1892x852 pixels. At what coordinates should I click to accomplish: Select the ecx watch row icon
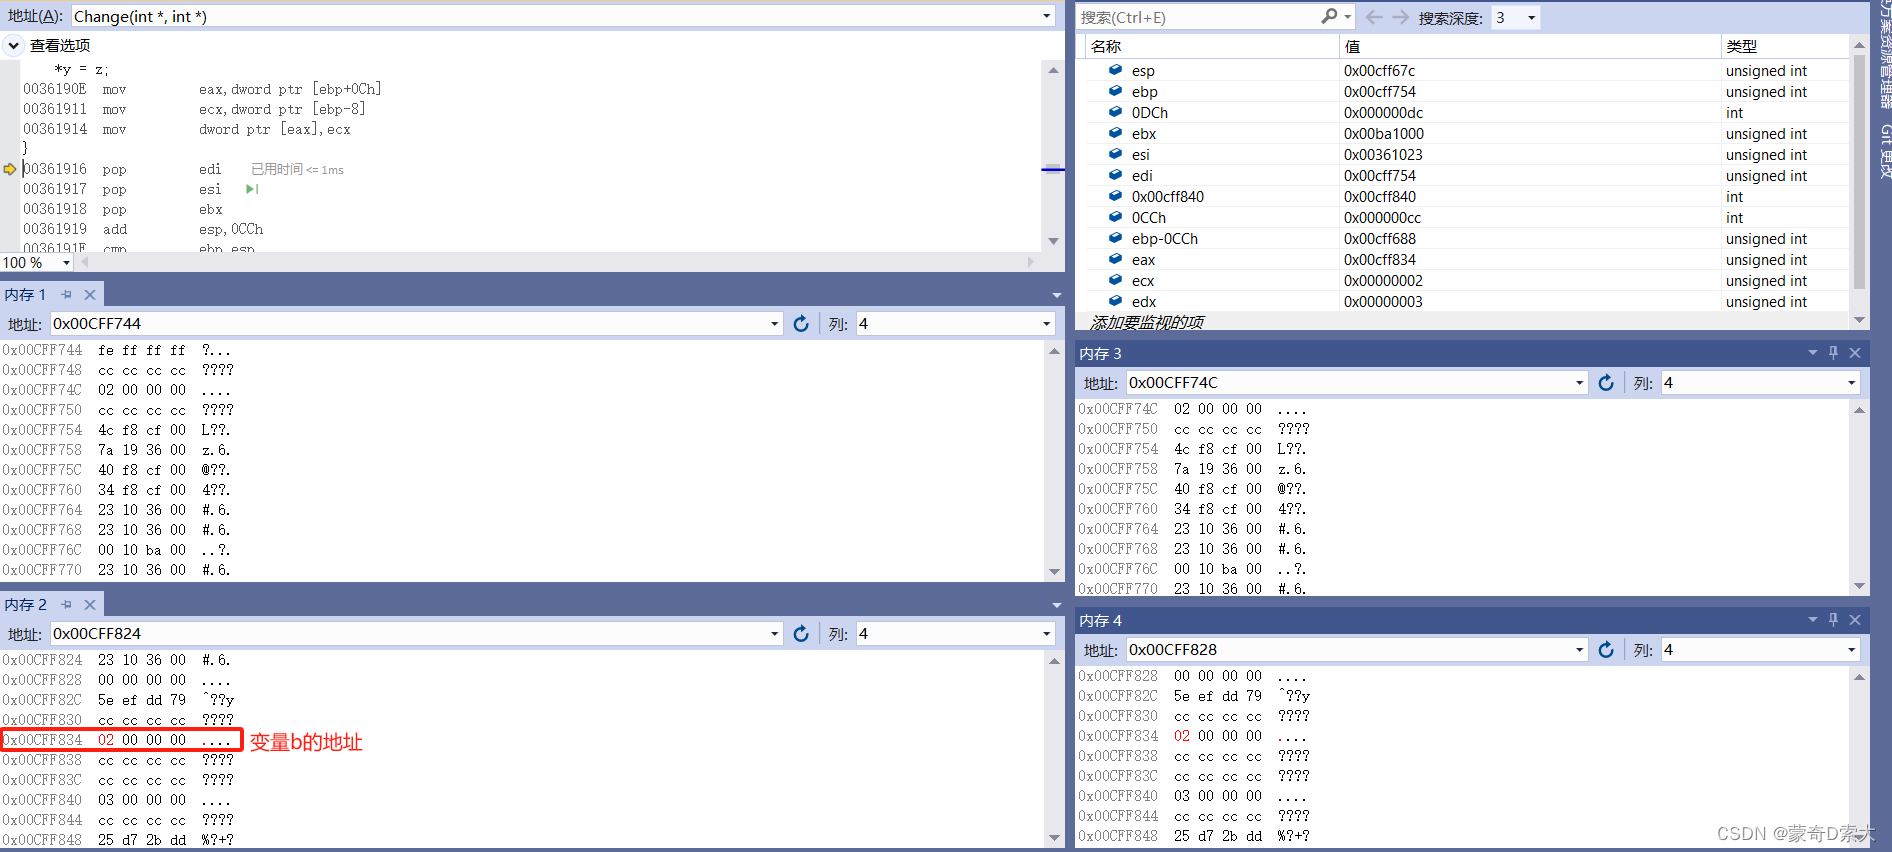tap(1115, 280)
